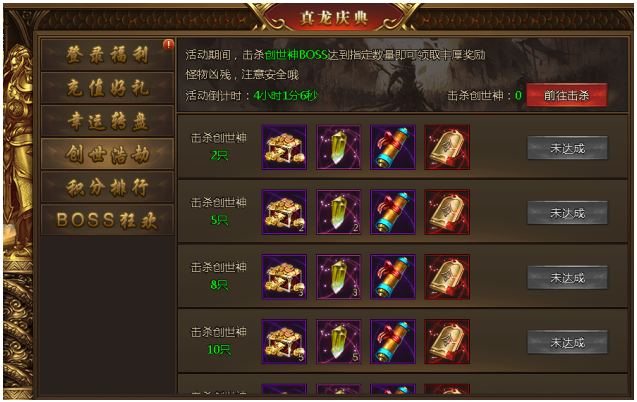Screen dimensions: 637x402
Task: Click the partially visible reward row at the bottom
Action: (x=402, y=385)
